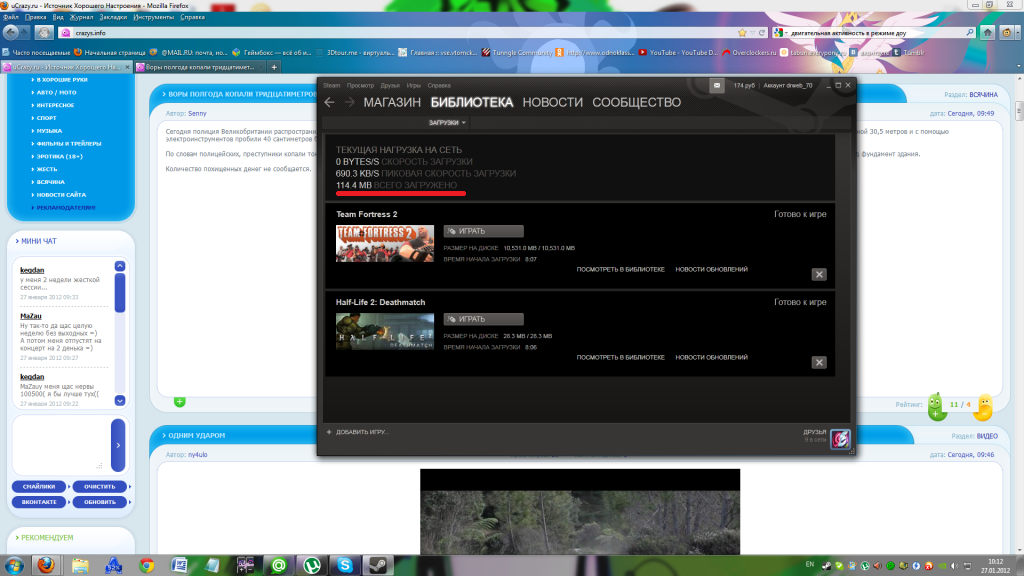1024x576 pixels.
Task: Open Новости tab in Steam
Action: coord(552,103)
